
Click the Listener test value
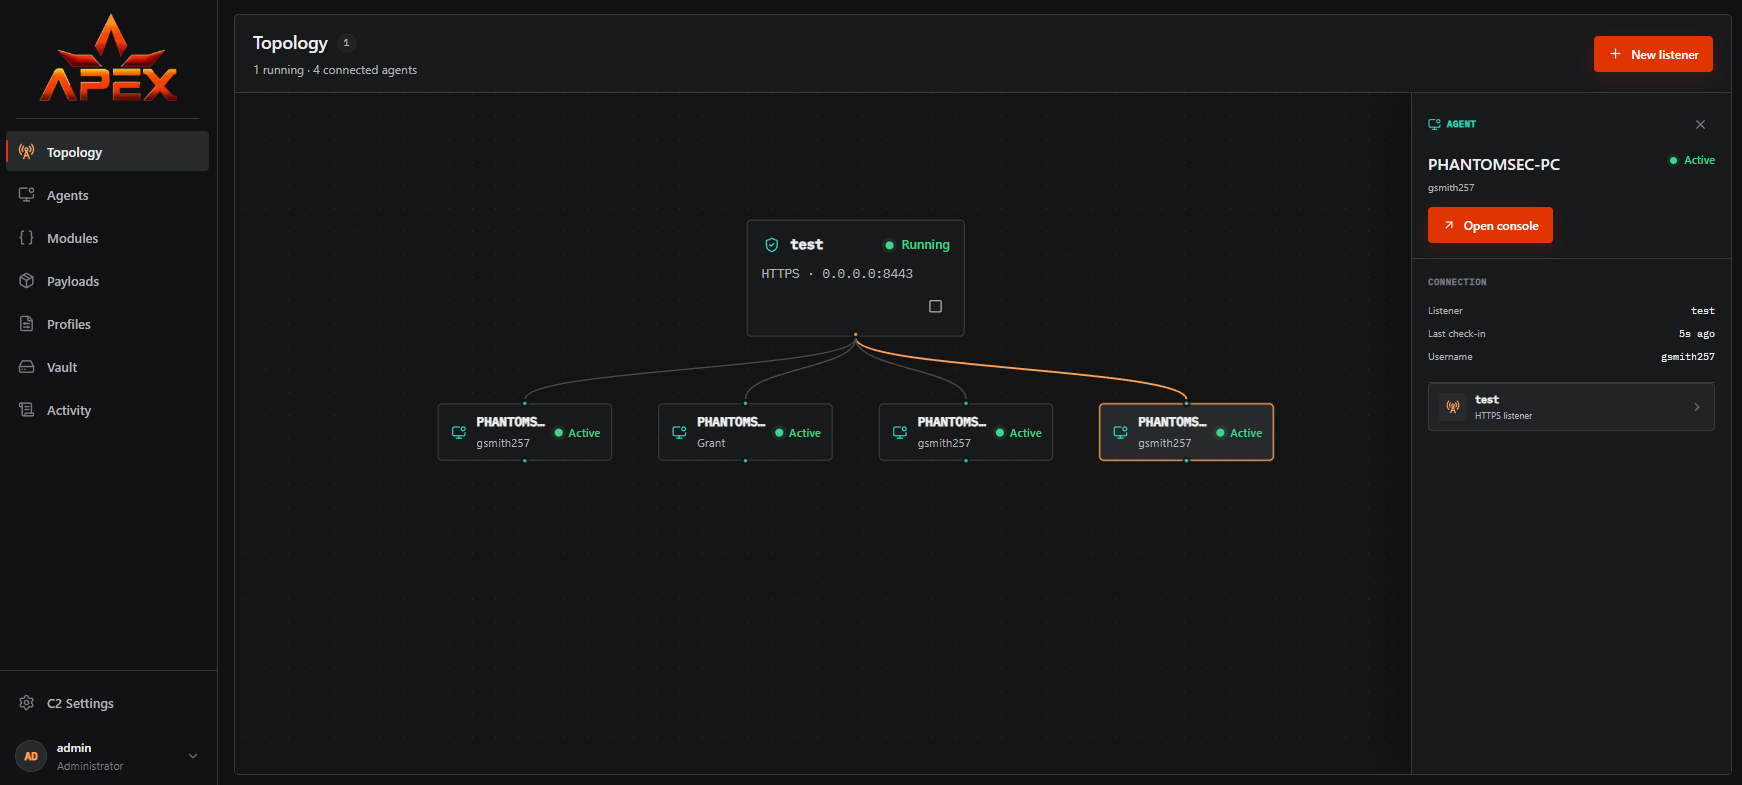click(x=1703, y=311)
